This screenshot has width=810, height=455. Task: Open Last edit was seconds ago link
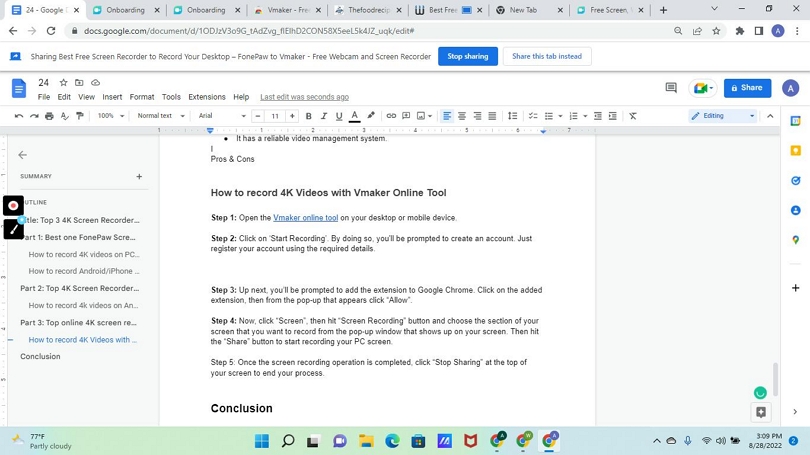[x=304, y=97]
